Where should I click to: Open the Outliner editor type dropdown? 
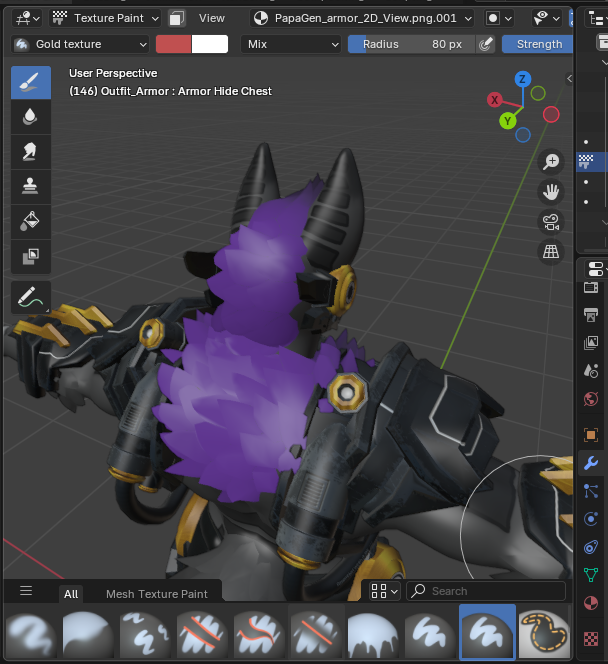[x=597, y=19]
